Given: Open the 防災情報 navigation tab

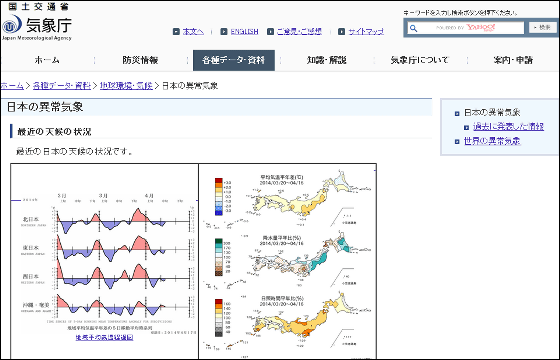Looking at the screenshot, I should 140,60.
